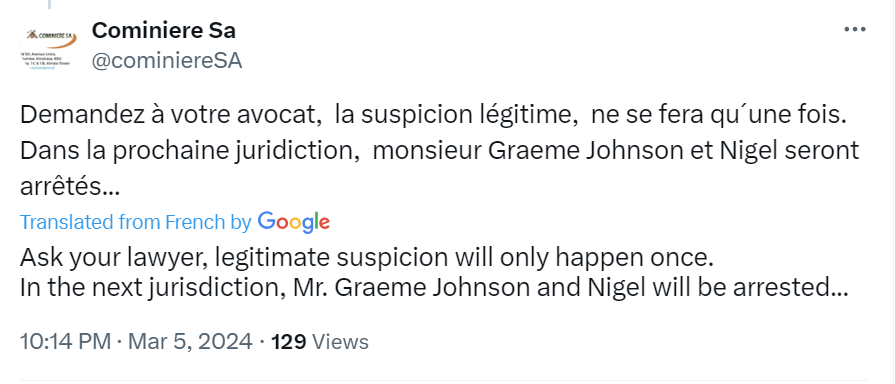The image size is (895, 384).
Task: View the 129 Views count
Action: (x=320, y=342)
